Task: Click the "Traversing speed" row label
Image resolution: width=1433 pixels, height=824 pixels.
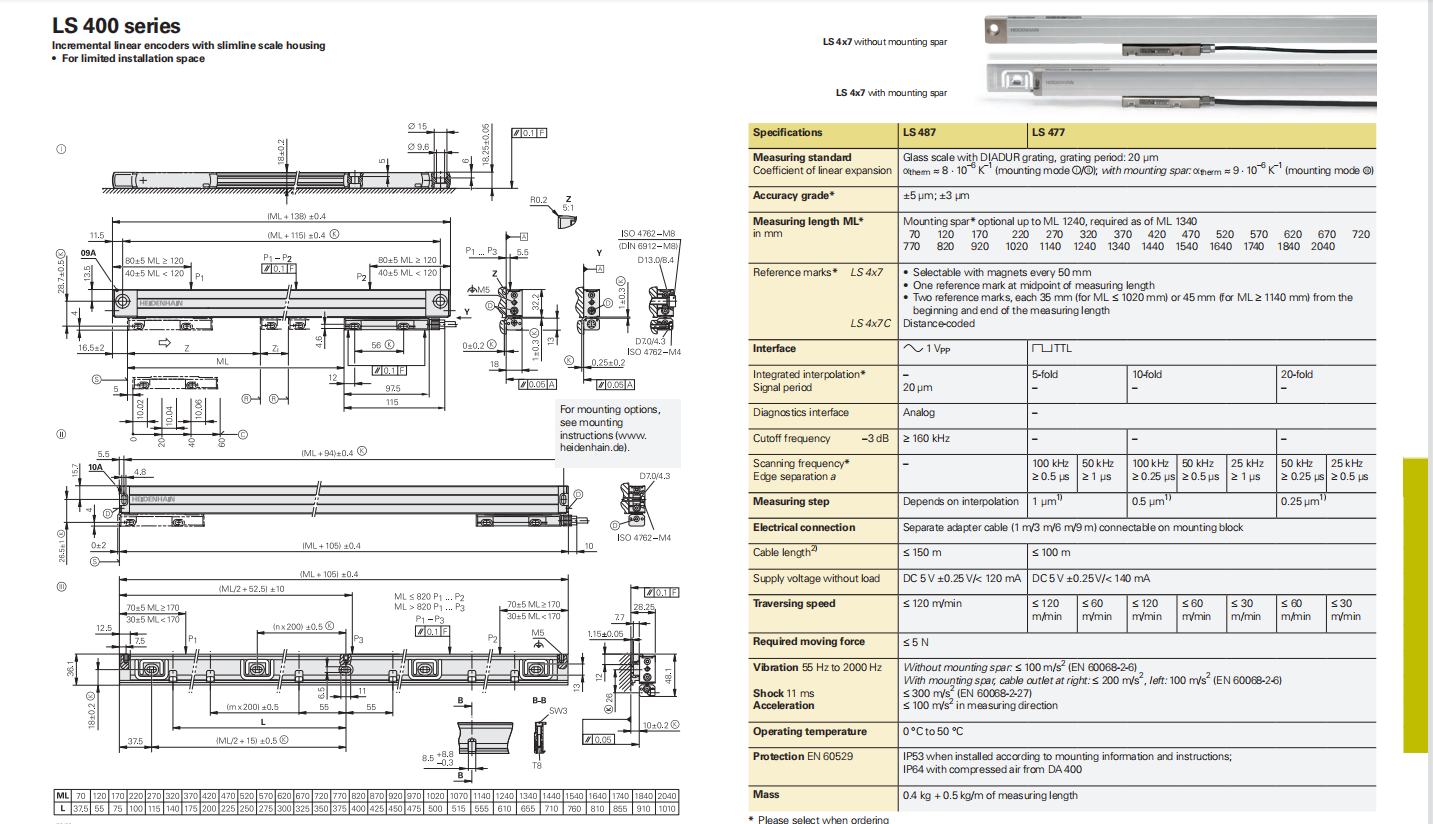Action: pos(794,604)
